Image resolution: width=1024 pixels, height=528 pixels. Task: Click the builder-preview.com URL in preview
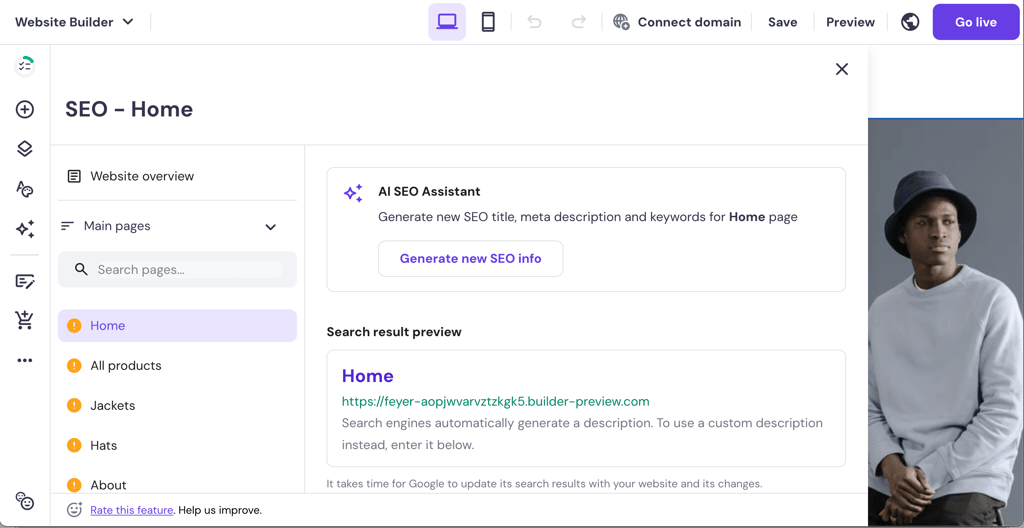496,401
